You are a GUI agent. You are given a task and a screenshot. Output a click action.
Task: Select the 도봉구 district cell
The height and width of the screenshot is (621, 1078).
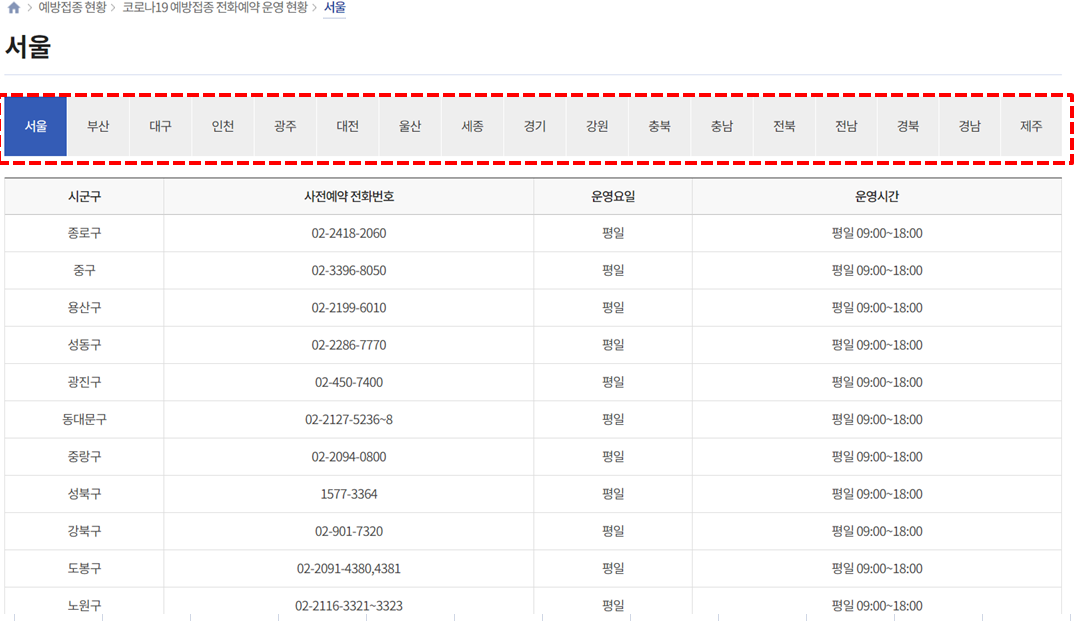[85, 568]
